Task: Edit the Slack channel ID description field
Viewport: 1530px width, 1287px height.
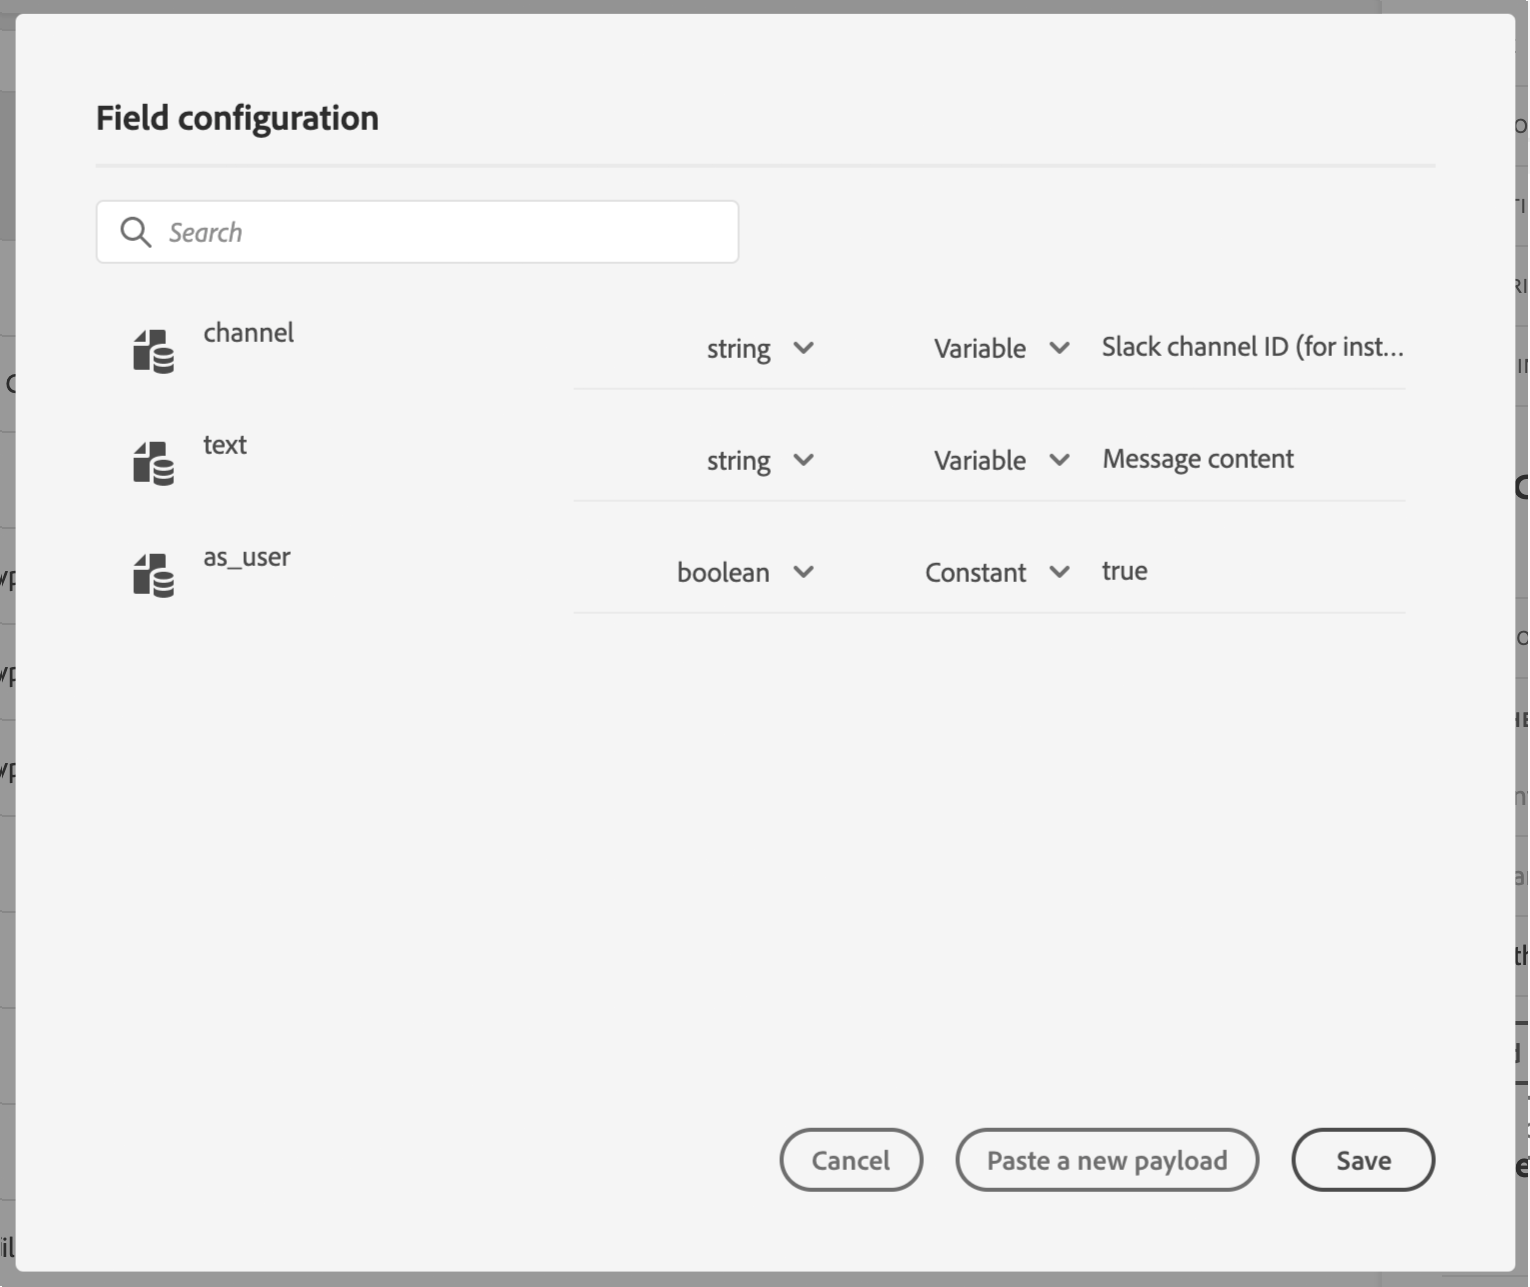Action: (x=1252, y=347)
